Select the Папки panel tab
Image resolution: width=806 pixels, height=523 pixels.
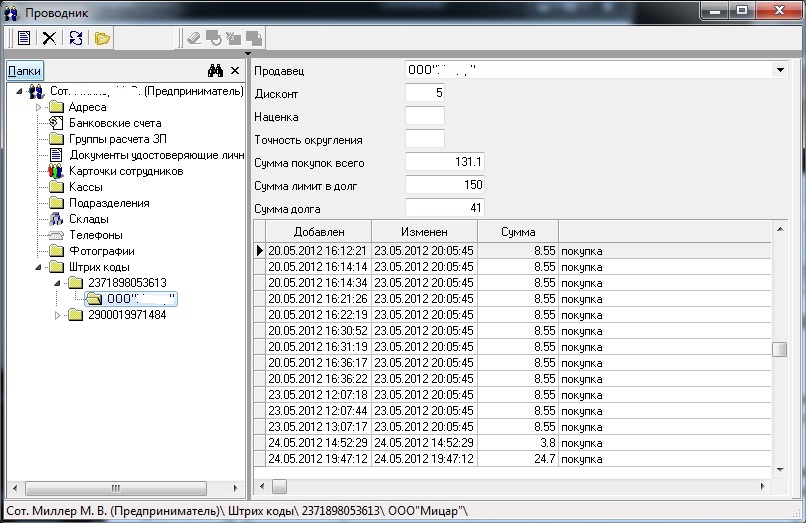click(24, 71)
